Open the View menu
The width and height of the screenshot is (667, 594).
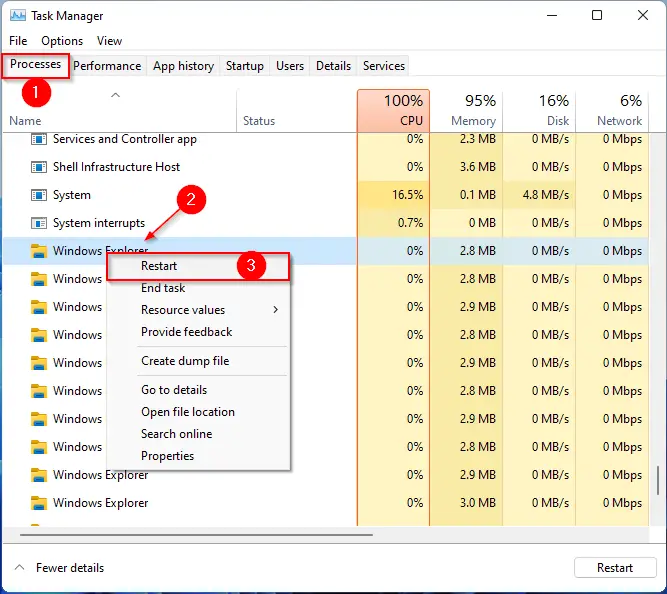click(109, 41)
